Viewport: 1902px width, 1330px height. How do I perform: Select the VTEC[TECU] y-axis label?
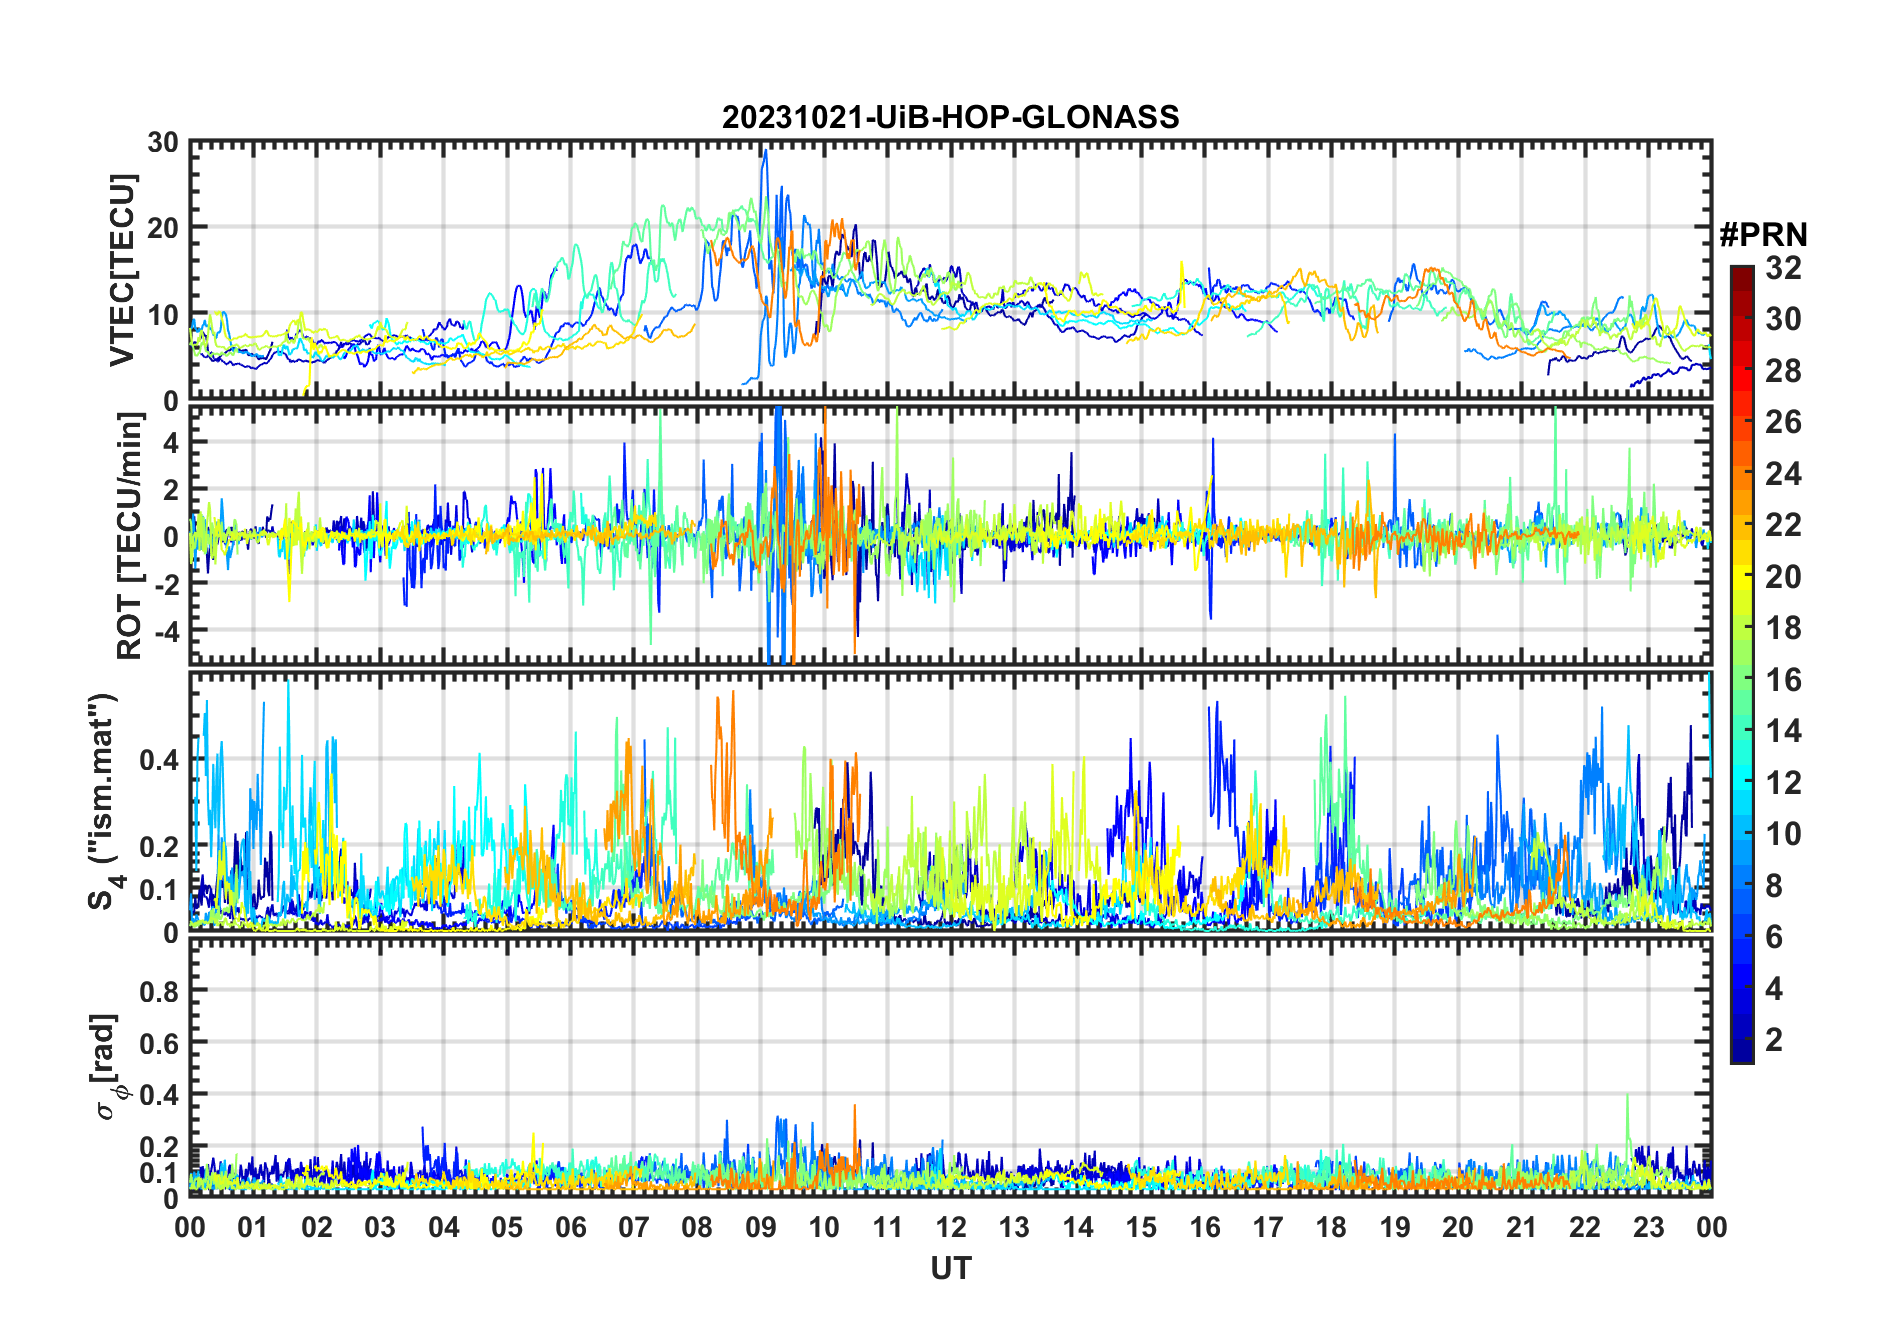click(122, 271)
